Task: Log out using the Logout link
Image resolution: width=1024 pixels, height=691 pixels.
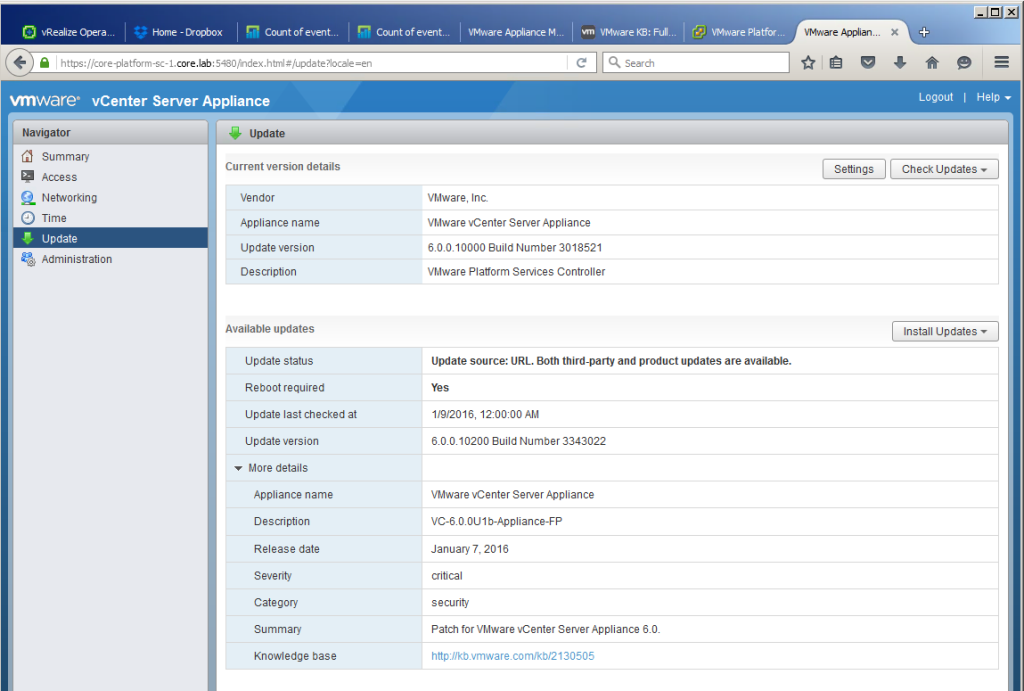Action: pos(936,97)
